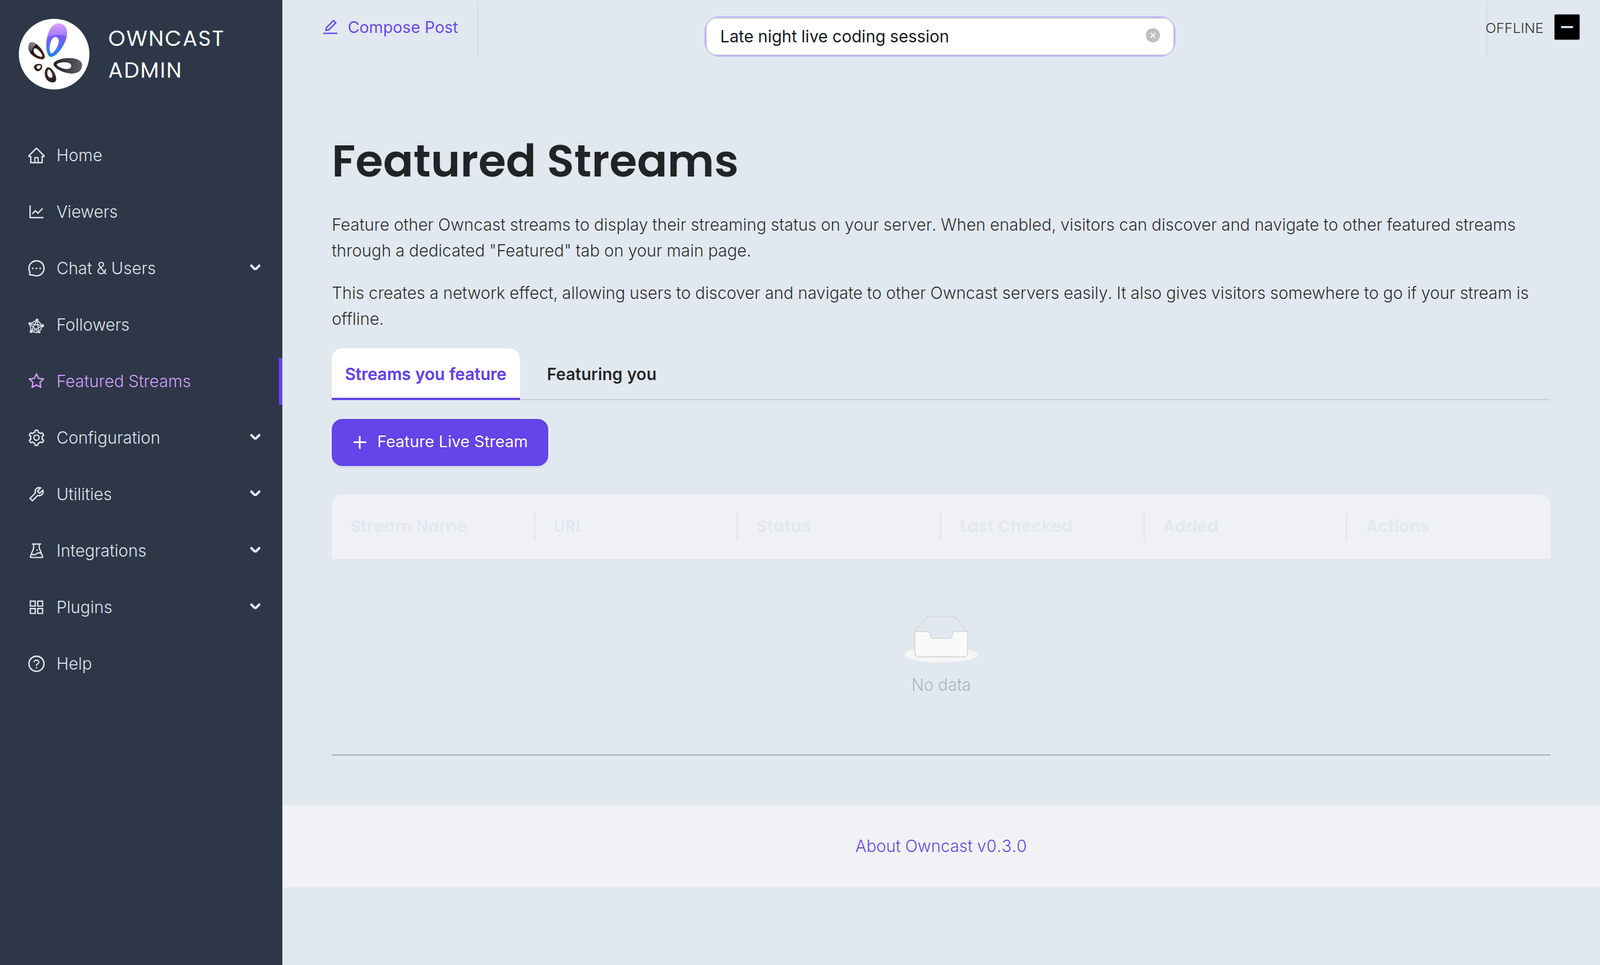Screen dimensions: 1600x965
Task: Click the Followers fediverse icon
Action: (37, 325)
